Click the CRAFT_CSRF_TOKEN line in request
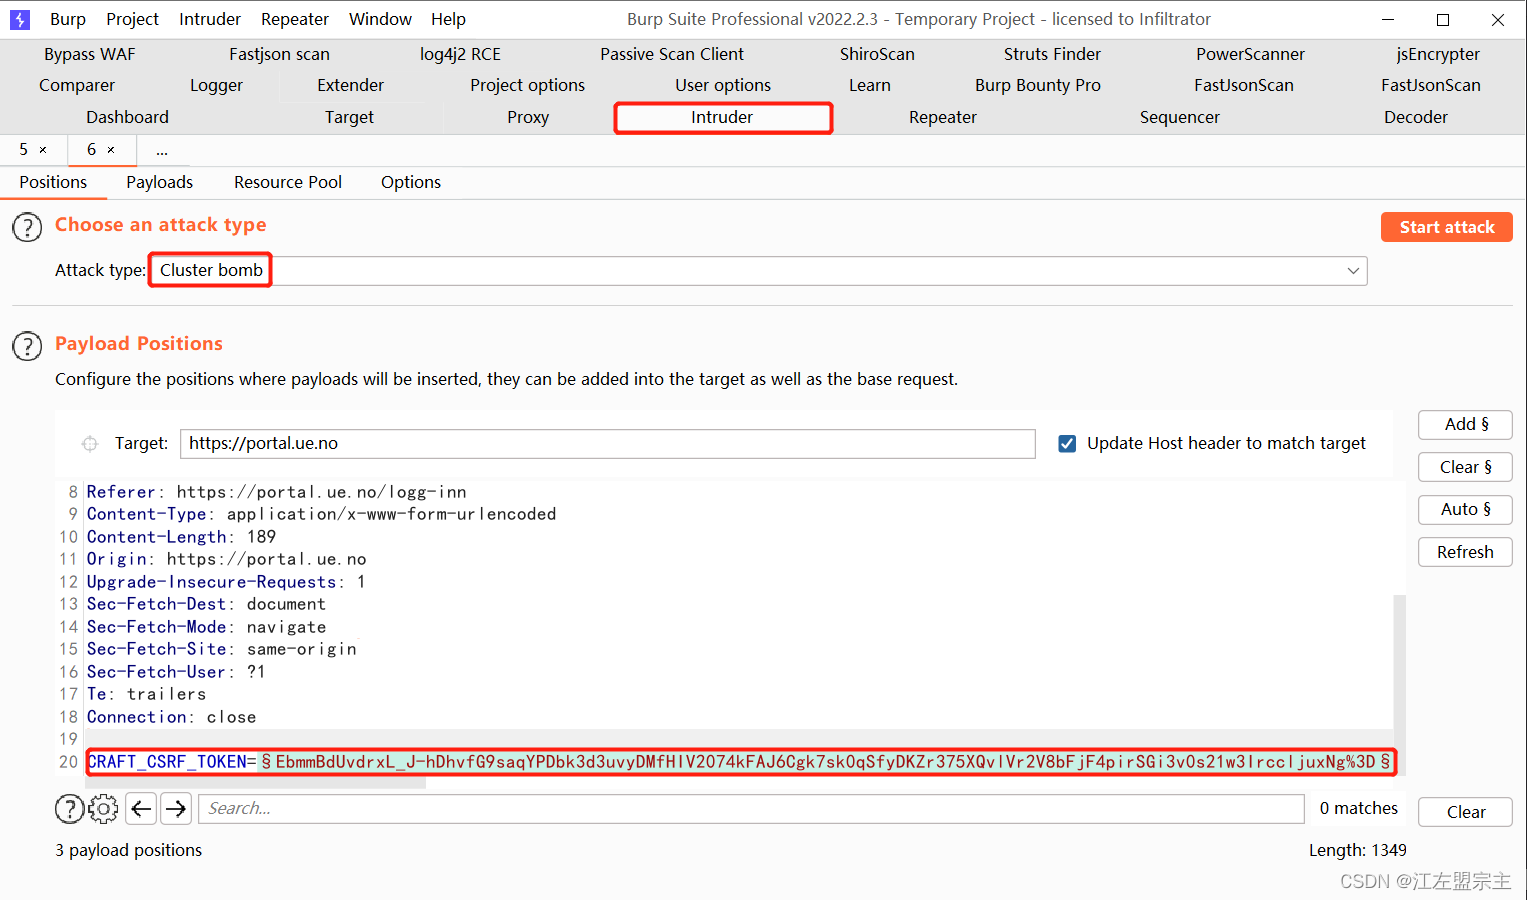 (741, 762)
